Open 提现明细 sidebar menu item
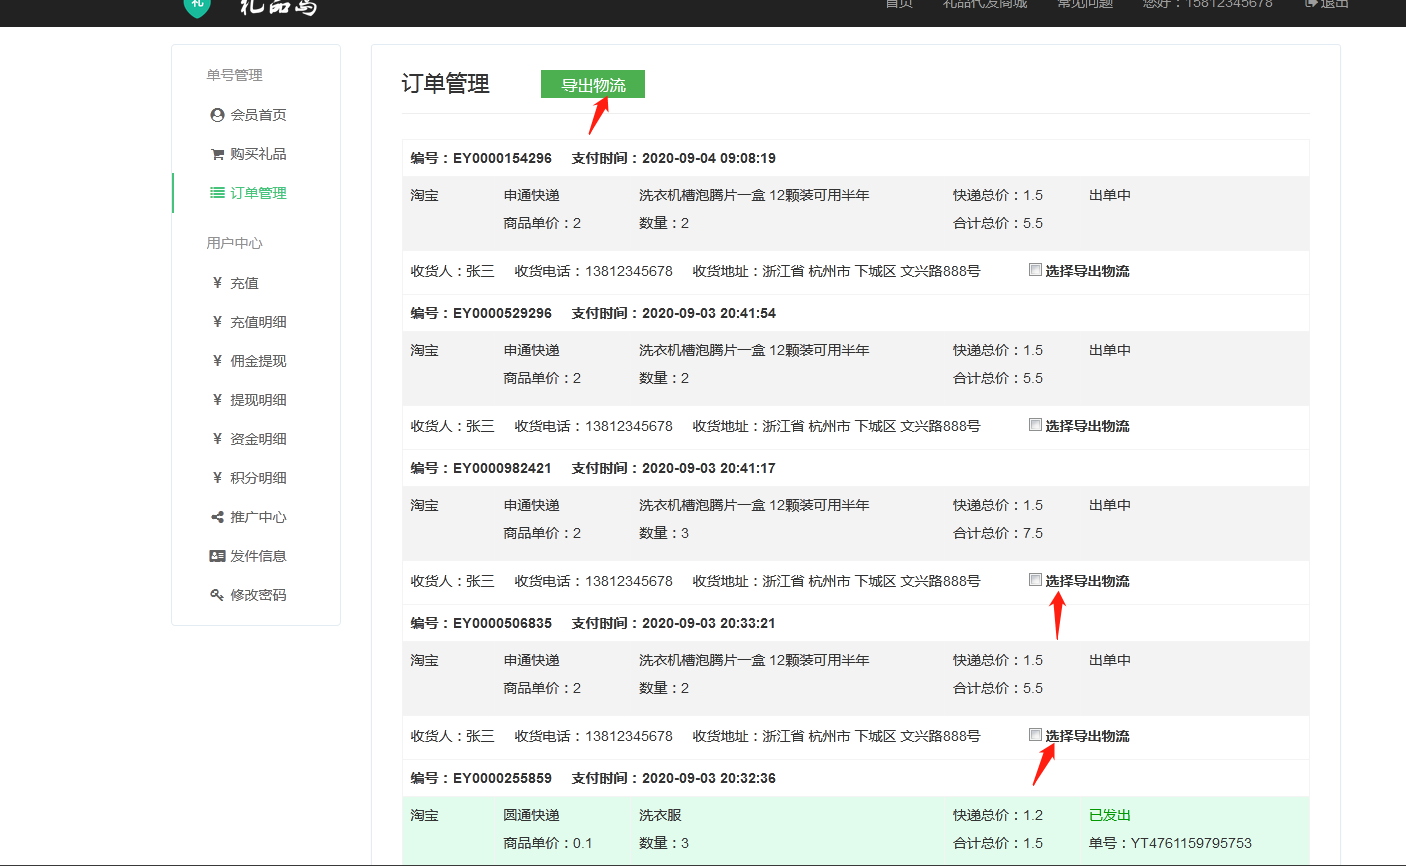 coord(258,400)
